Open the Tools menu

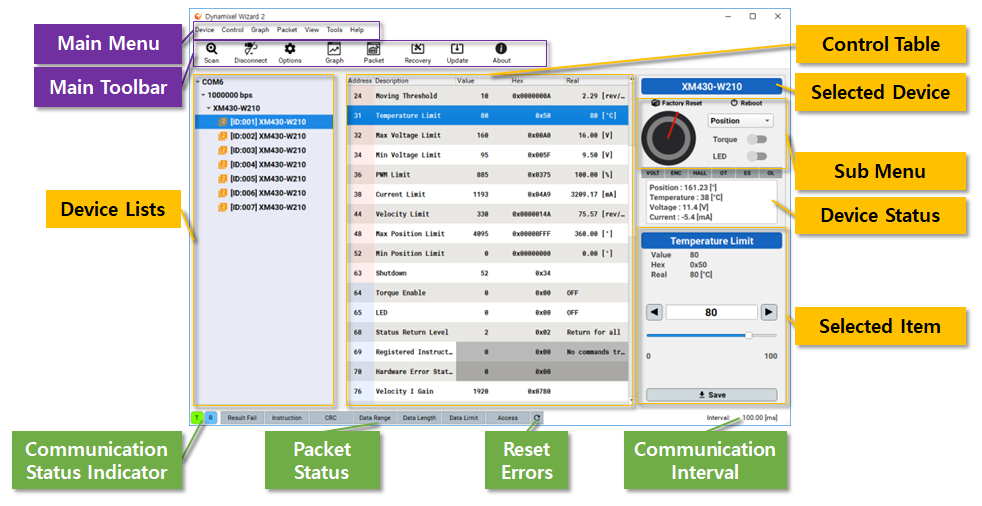point(334,30)
